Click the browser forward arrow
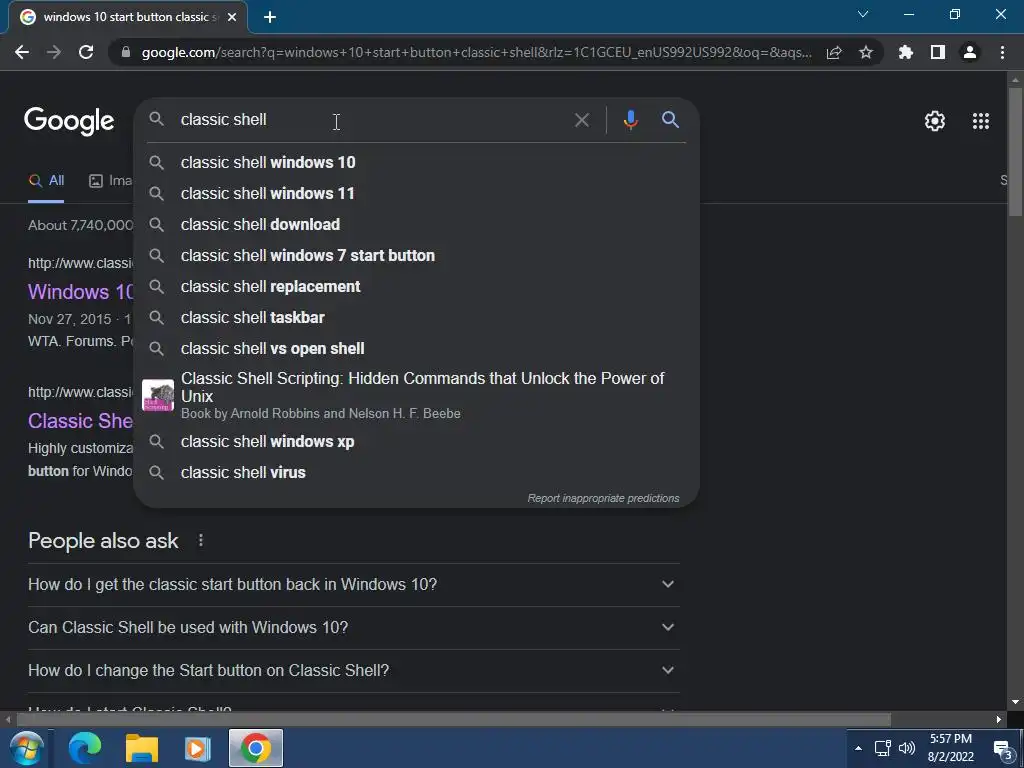This screenshot has width=1024, height=768. click(54, 52)
